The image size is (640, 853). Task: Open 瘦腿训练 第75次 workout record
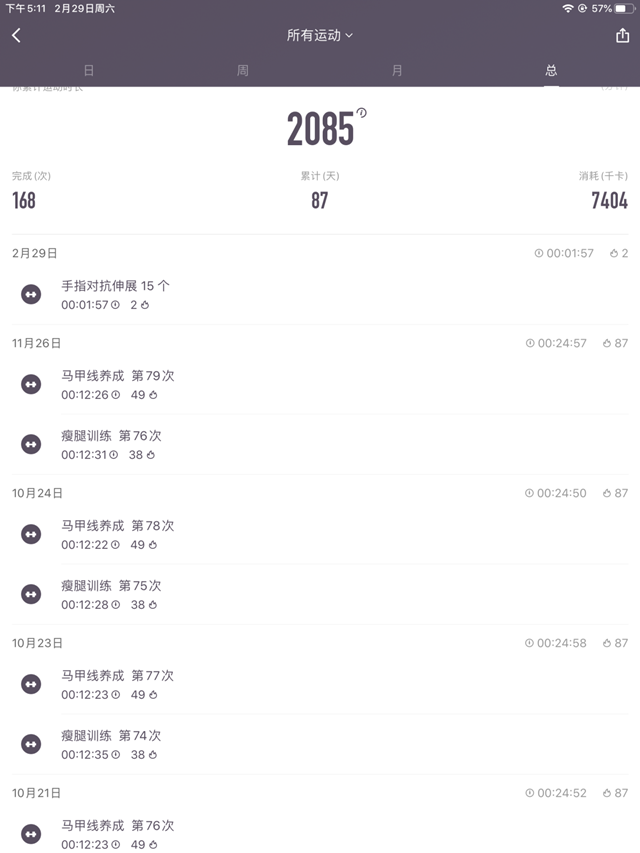[x=111, y=594]
